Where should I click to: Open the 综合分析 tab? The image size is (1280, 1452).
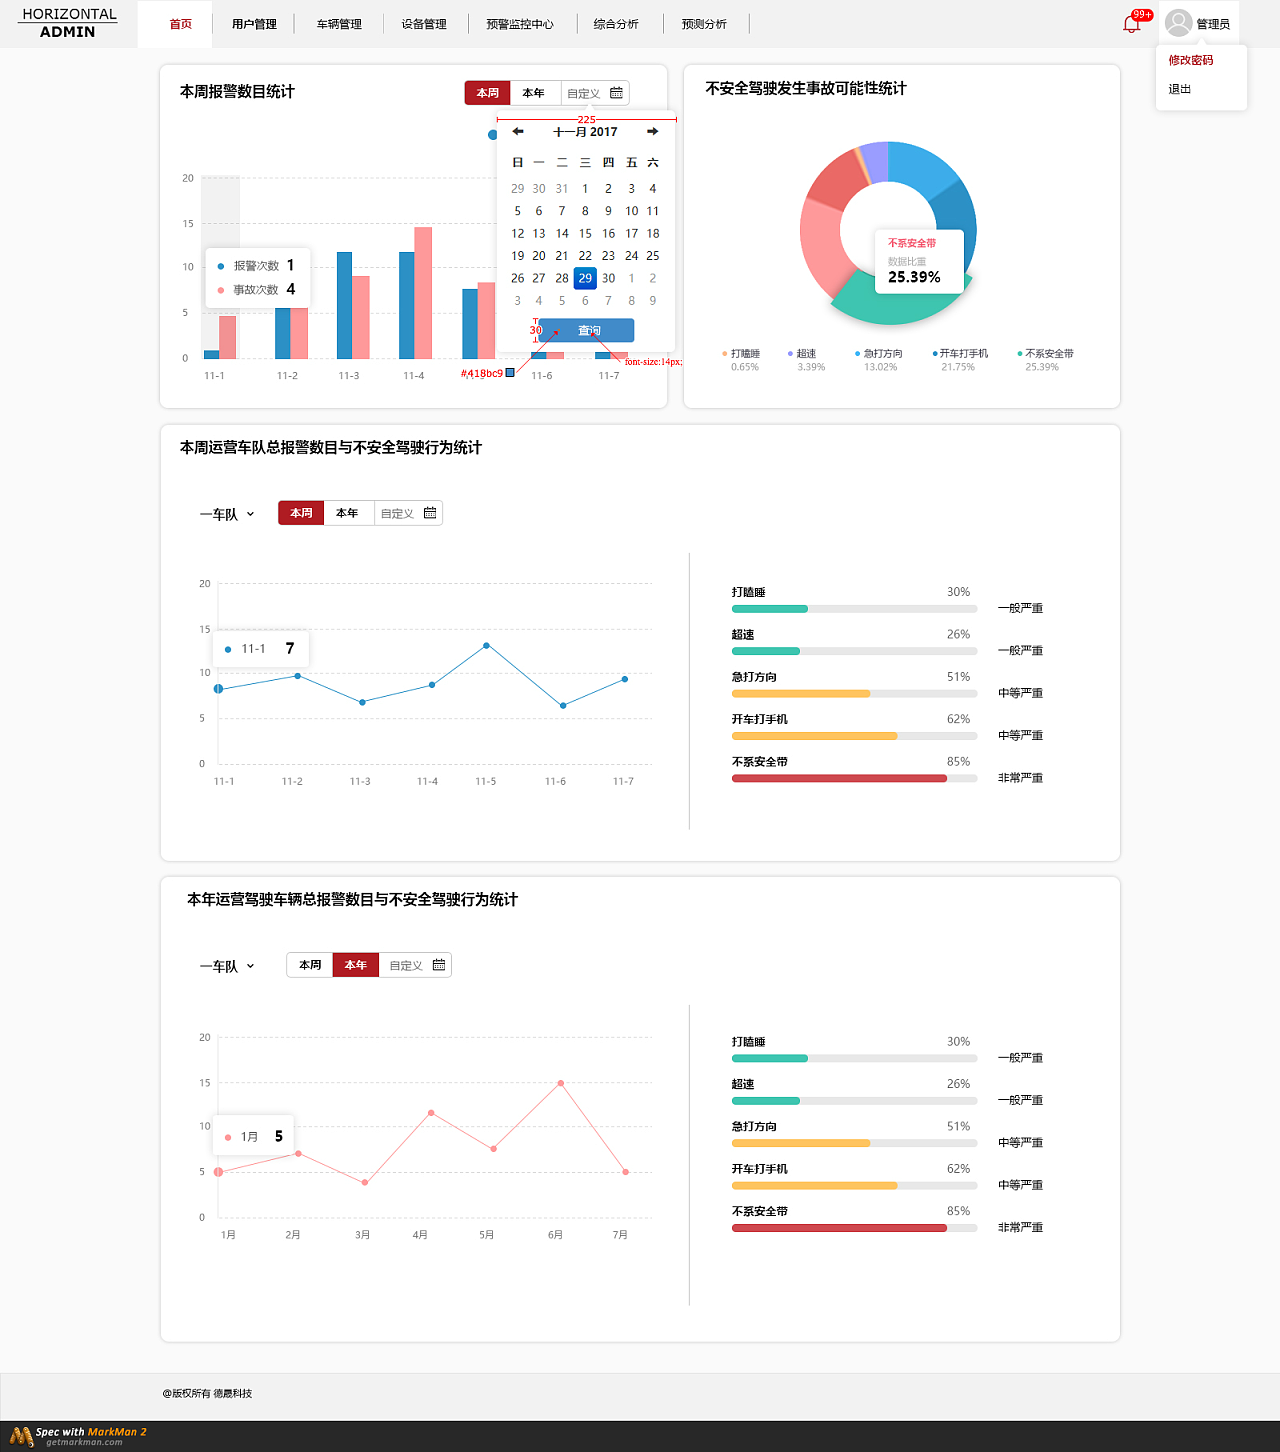click(x=616, y=24)
